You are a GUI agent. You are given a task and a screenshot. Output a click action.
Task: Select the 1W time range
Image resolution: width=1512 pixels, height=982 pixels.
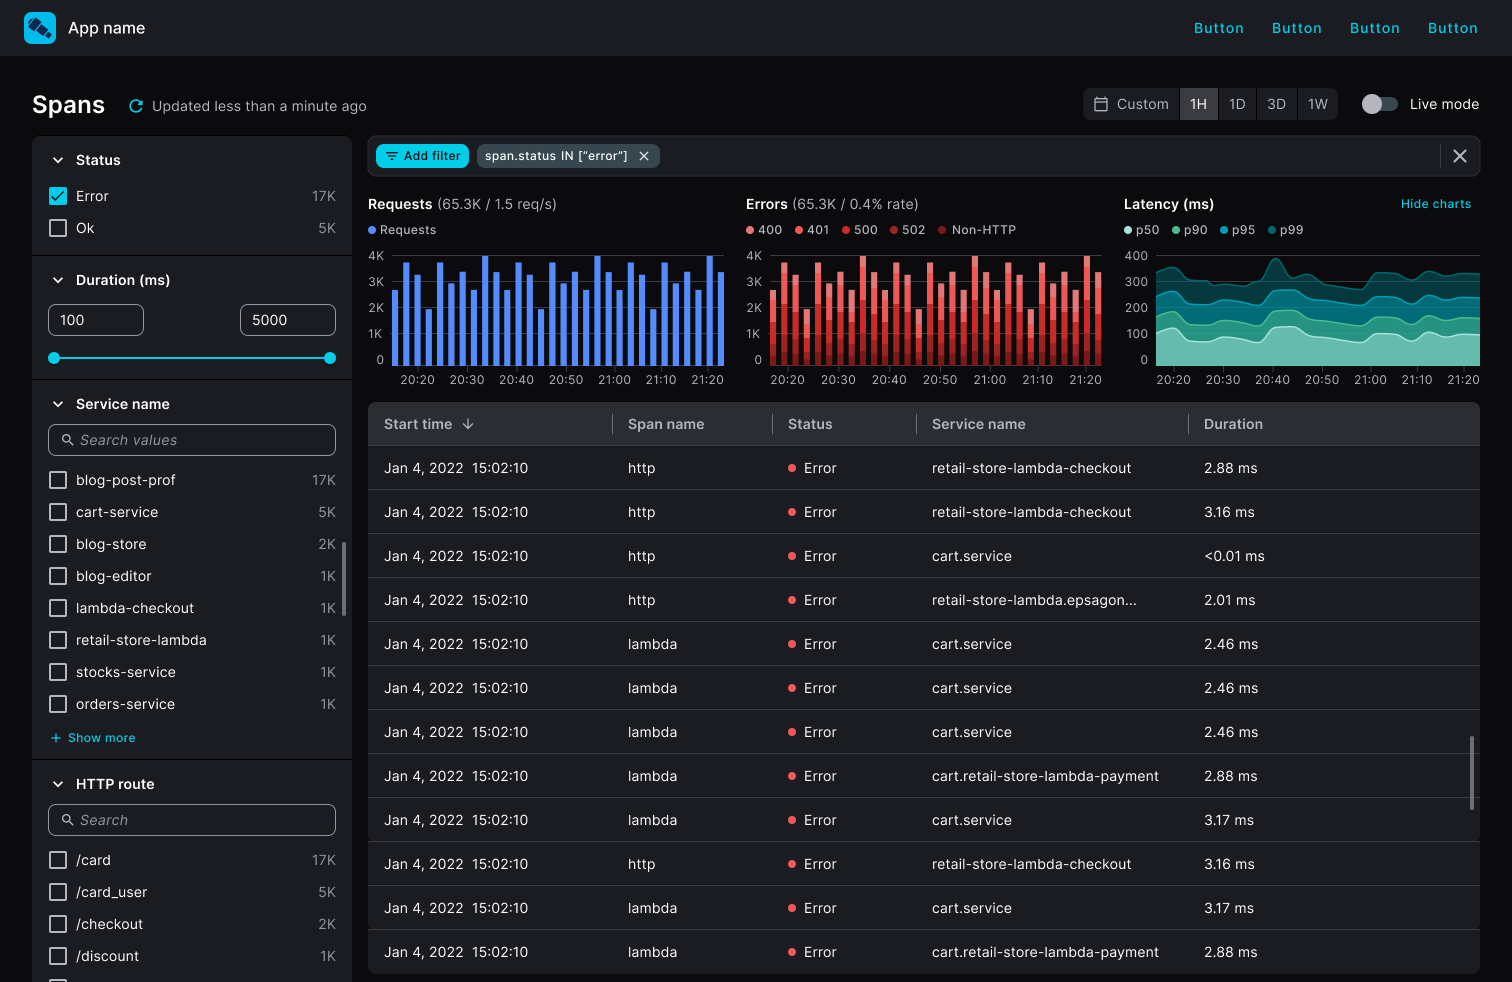click(x=1318, y=104)
